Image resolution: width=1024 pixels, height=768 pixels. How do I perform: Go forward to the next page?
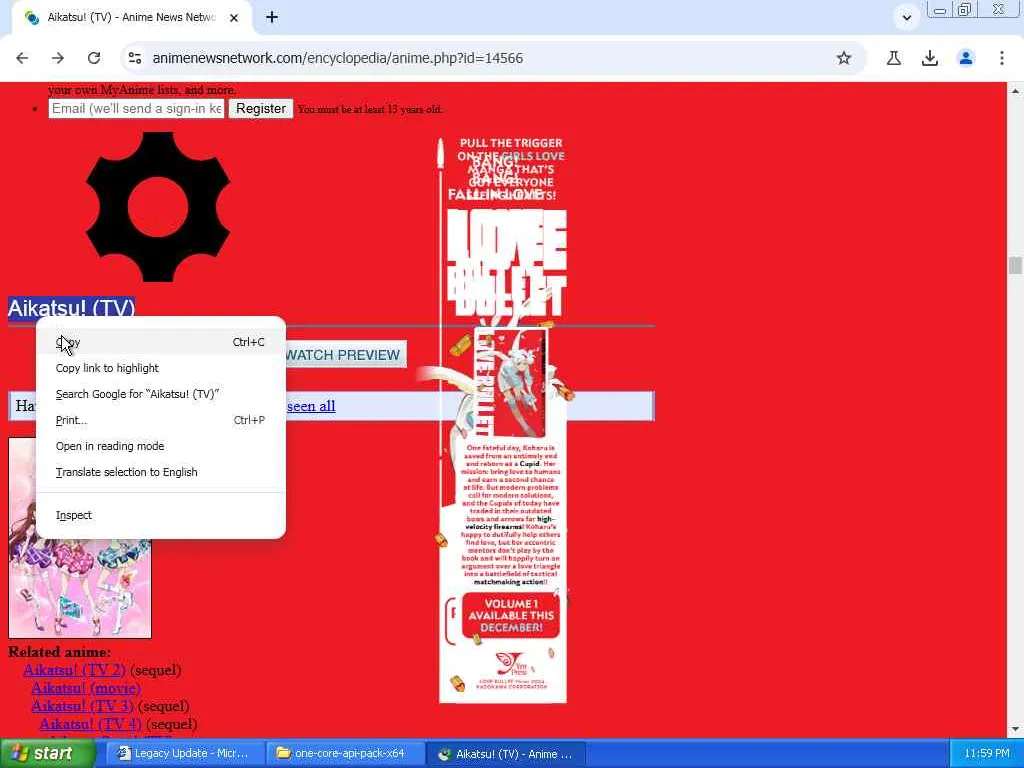(58, 58)
